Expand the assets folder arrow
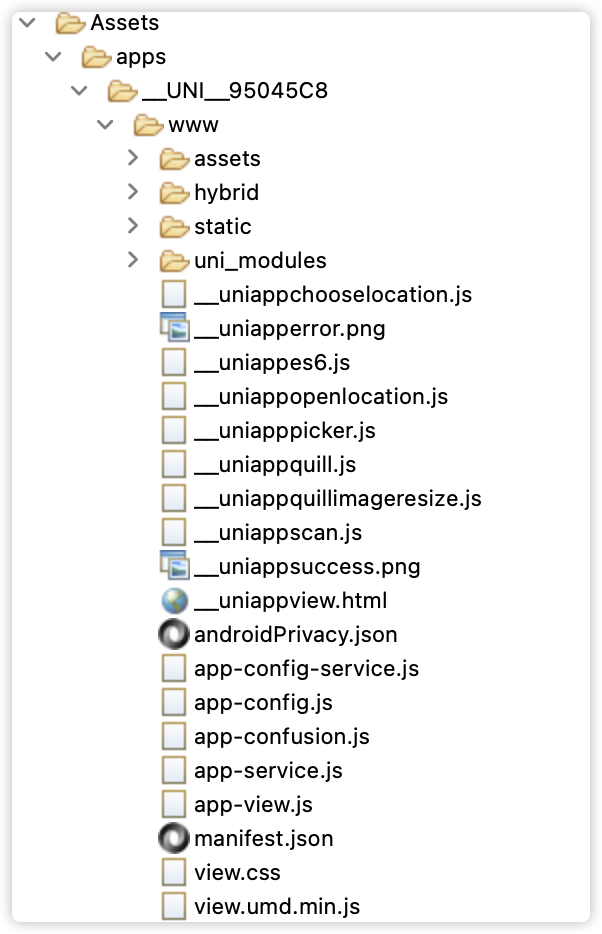Viewport: 602px width, 934px height. [x=133, y=158]
